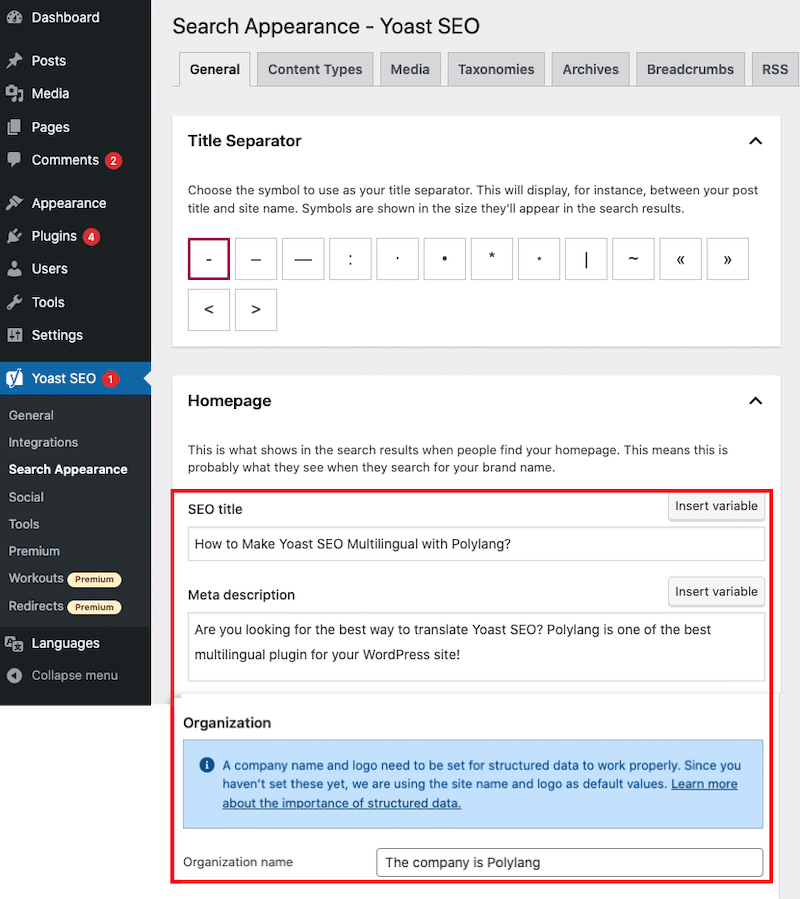Select the tilde title separator
The image size is (800, 899).
(x=633, y=258)
